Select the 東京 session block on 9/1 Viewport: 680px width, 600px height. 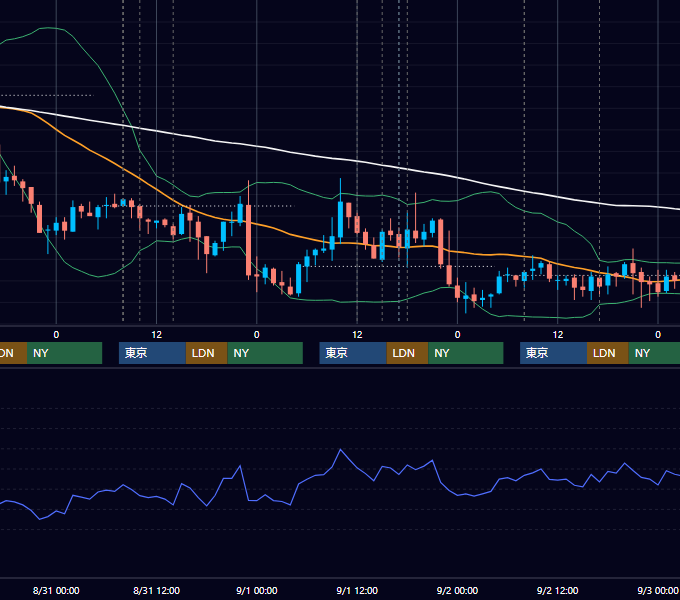353,353
